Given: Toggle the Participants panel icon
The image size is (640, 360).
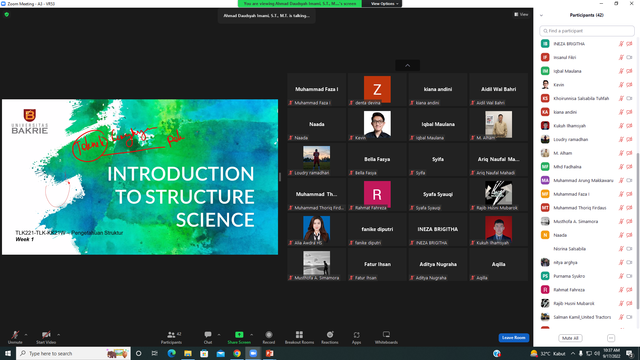Looking at the screenshot, I should [x=171, y=335].
